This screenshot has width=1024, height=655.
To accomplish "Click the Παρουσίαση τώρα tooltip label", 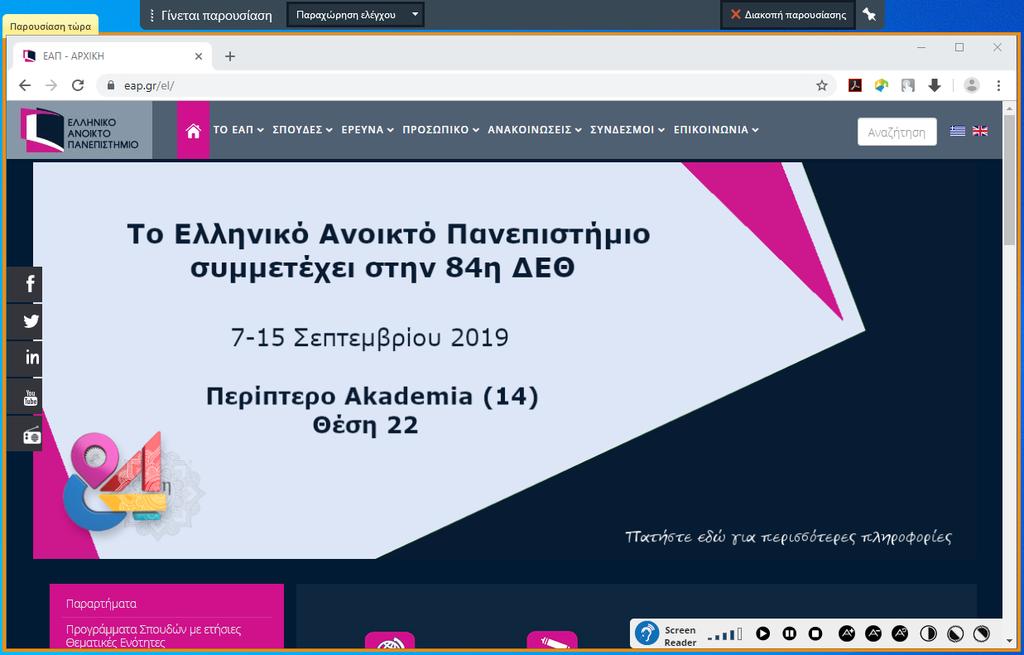I will coord(50,26).
